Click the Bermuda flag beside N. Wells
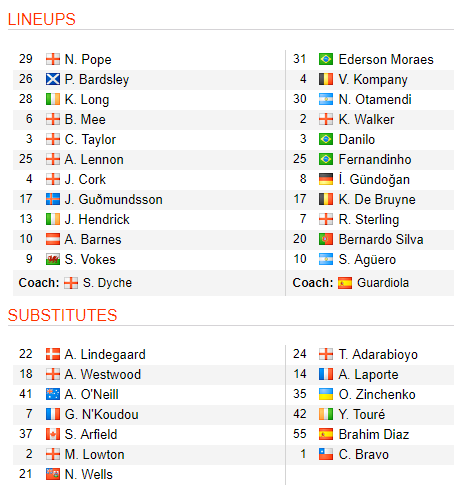The width and height of the screenshot is (454, 489). click(x=53, y=474)
